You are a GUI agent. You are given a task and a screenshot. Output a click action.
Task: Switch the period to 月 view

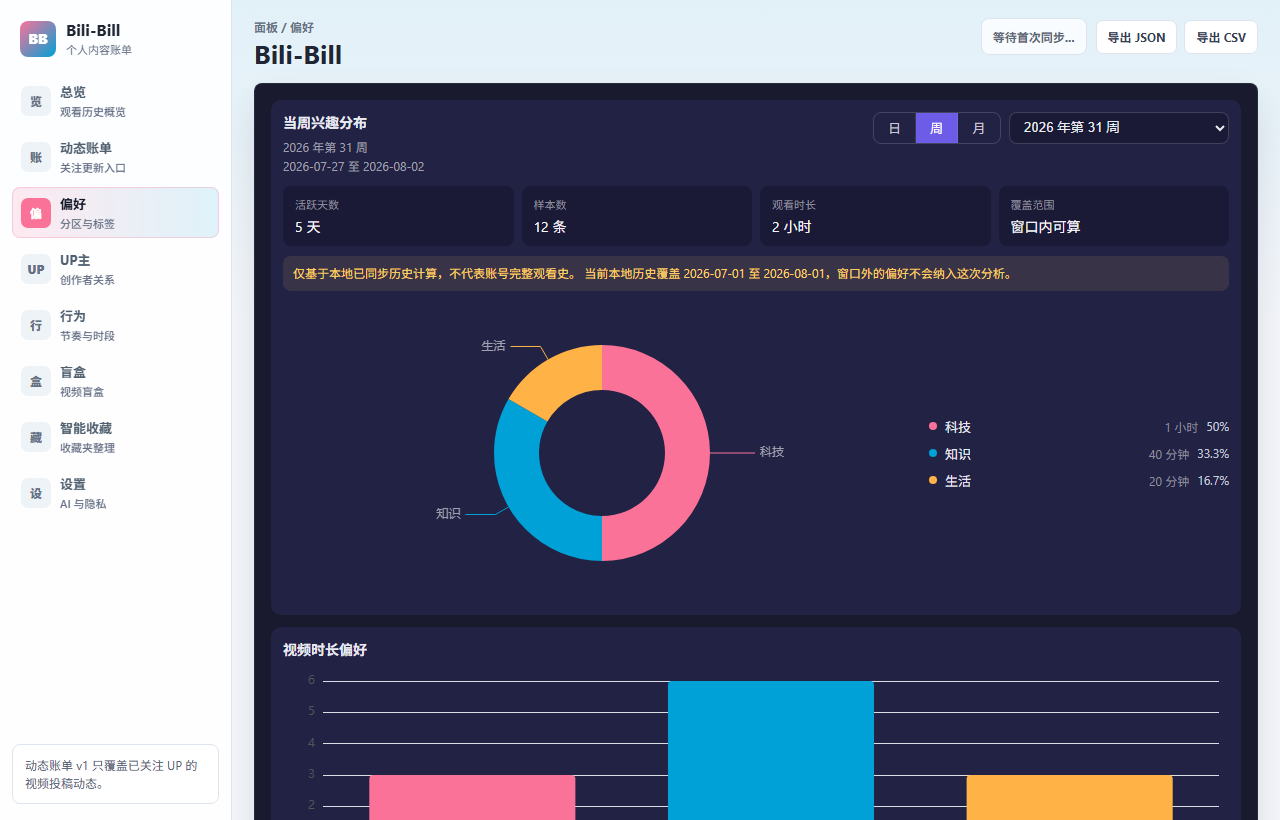(979, 128)
